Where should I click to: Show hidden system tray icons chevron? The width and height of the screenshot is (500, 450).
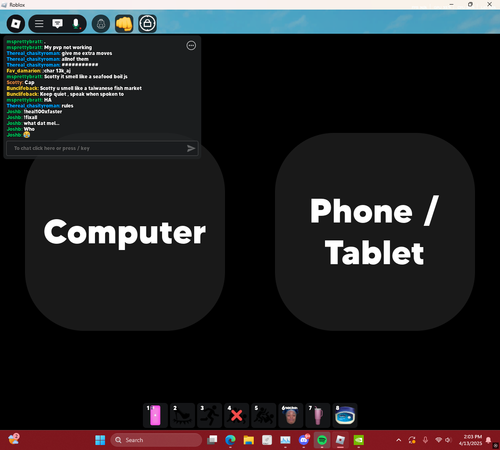(x=399, y=440)
